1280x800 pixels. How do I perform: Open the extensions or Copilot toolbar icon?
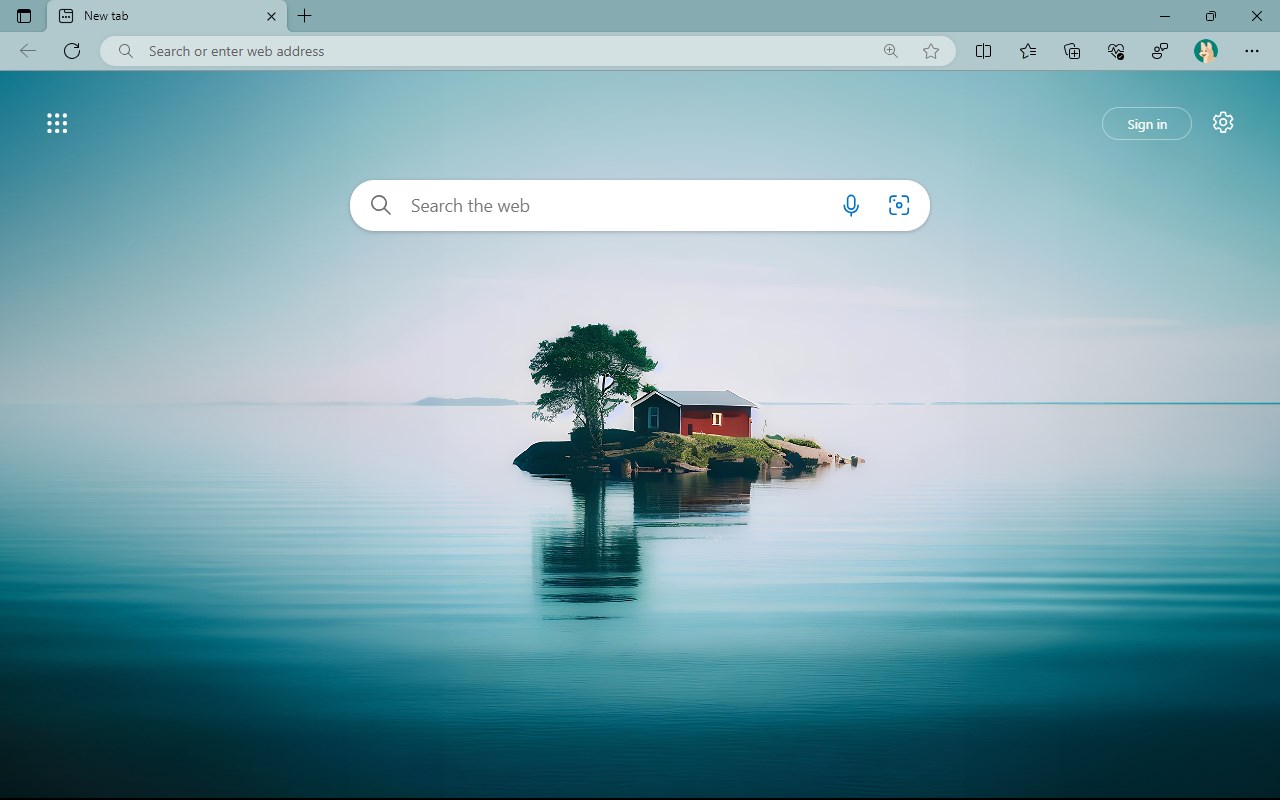(1160, 51)
